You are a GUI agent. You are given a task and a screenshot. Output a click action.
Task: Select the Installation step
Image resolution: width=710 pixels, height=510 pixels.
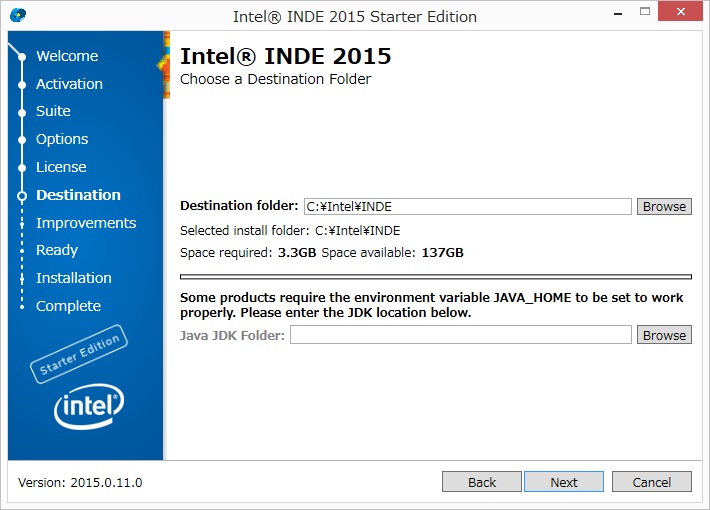coord(74,278)
